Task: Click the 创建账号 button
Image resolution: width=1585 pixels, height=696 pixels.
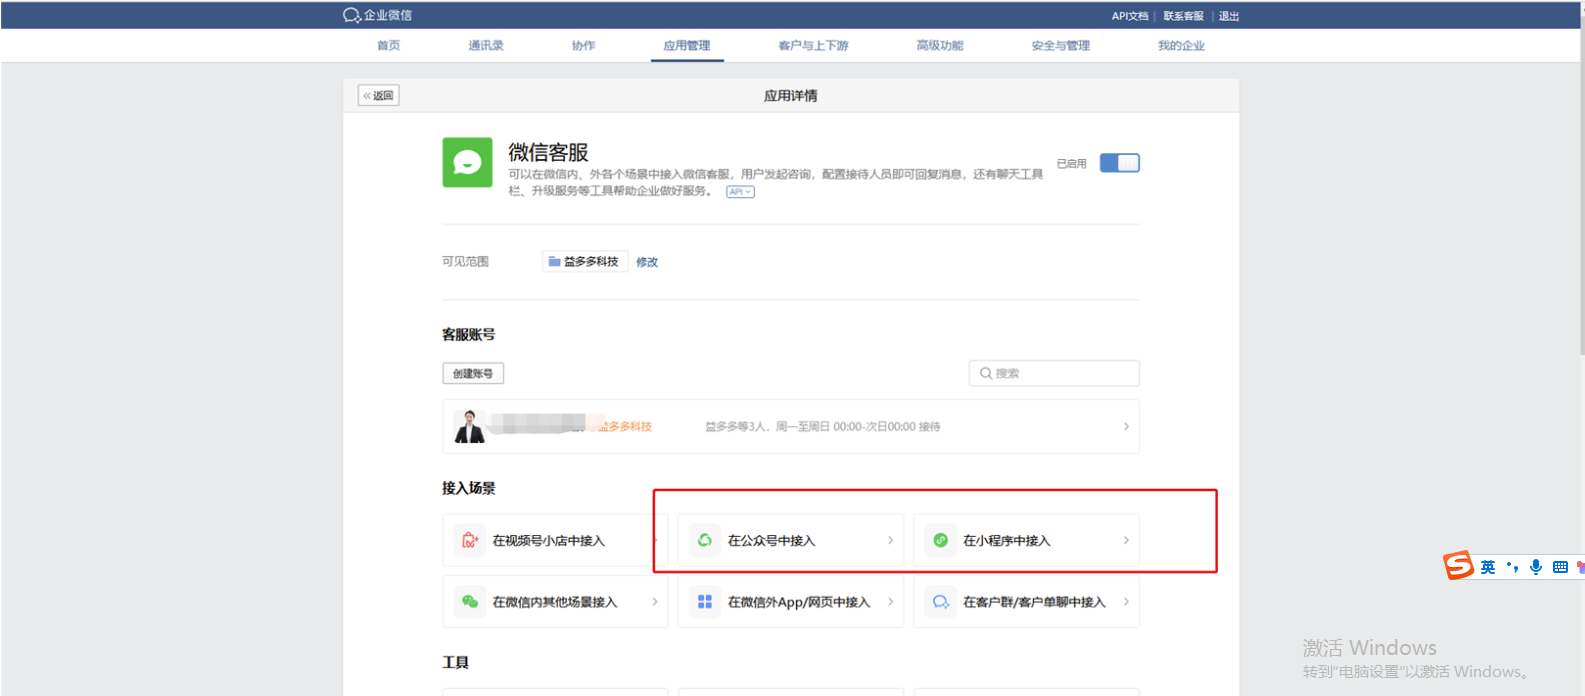Action: coord(473,374)
